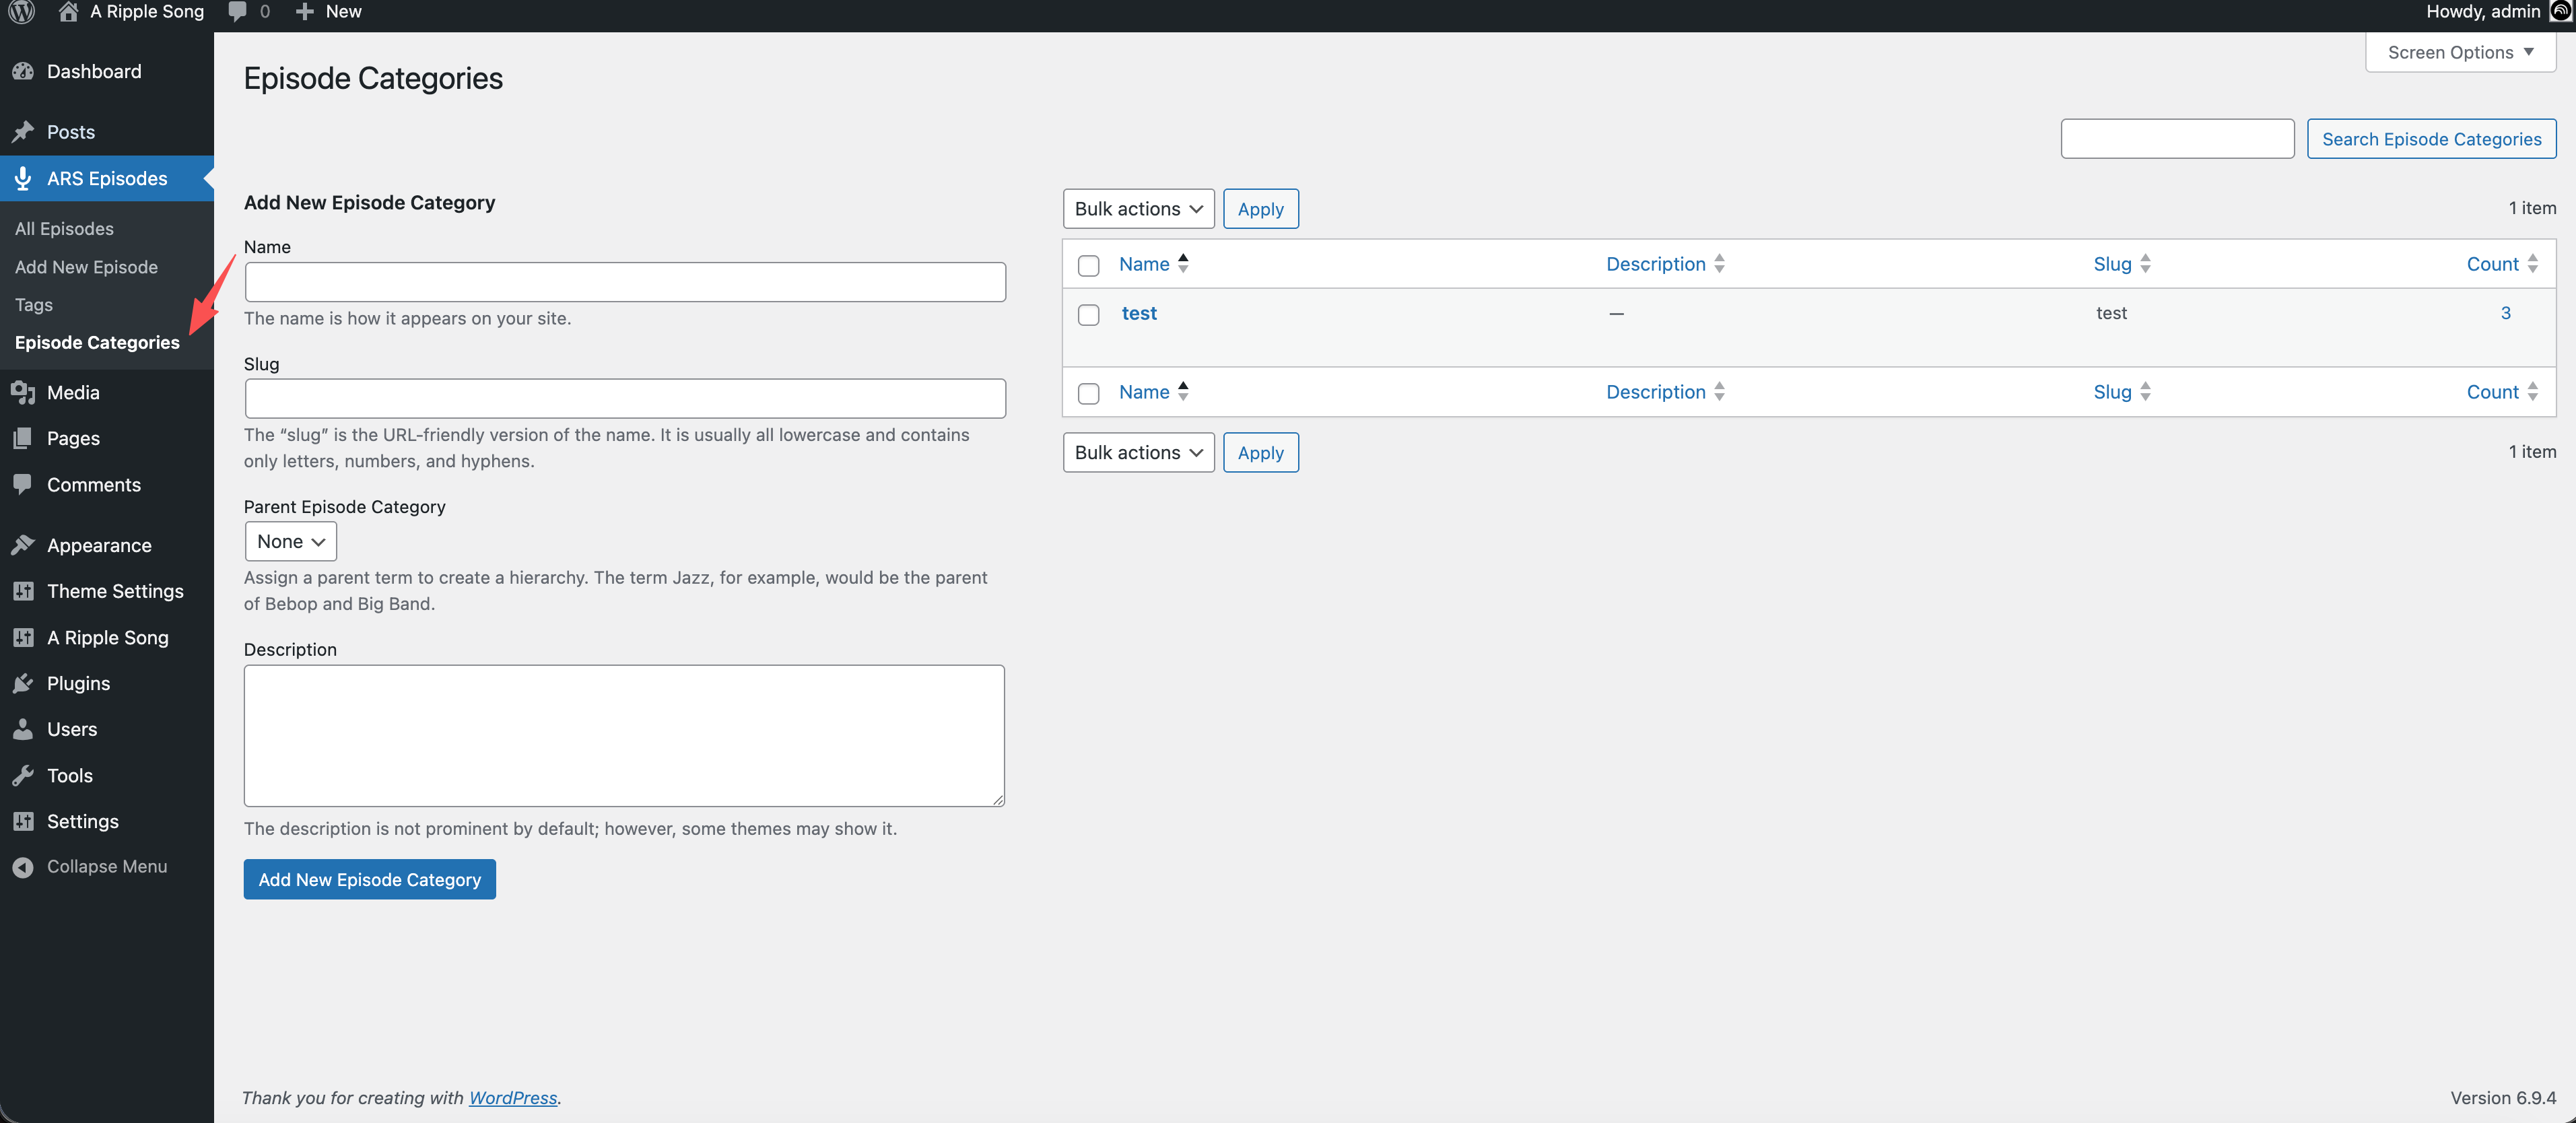
Task: Focus the category Name input field
Action: click(625, 282)
